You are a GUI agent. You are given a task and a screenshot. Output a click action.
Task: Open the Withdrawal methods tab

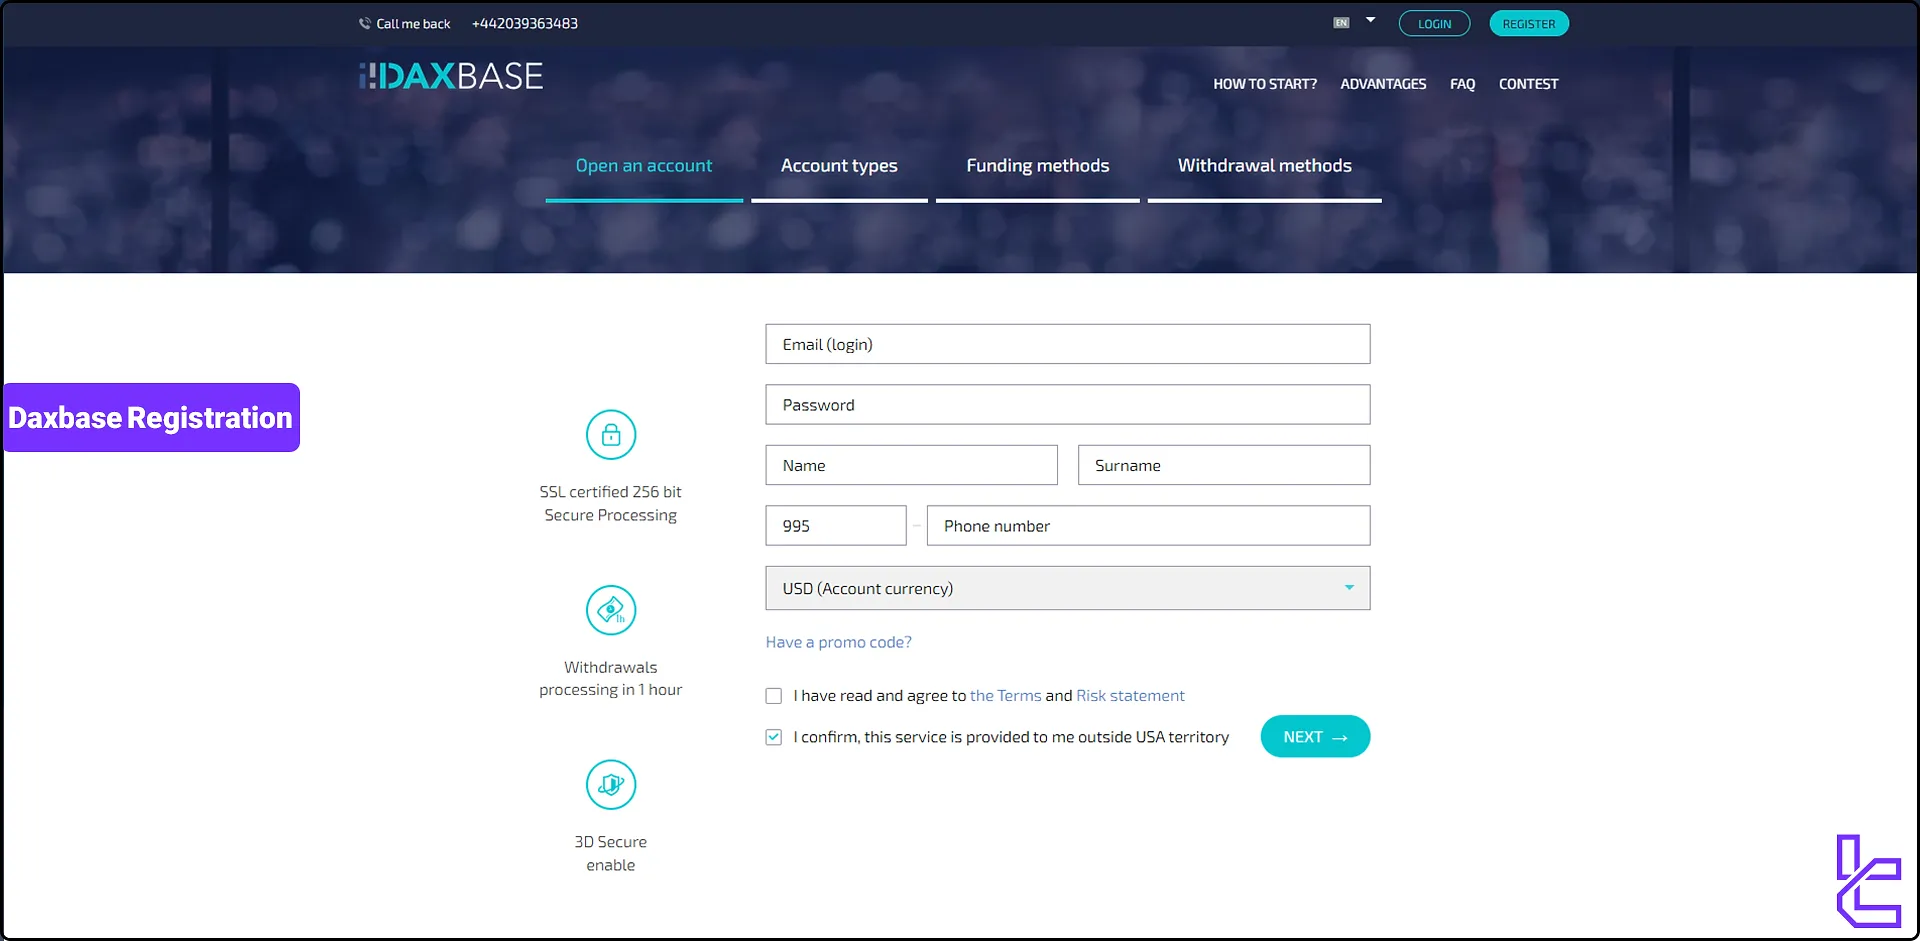click(1265, 166)
